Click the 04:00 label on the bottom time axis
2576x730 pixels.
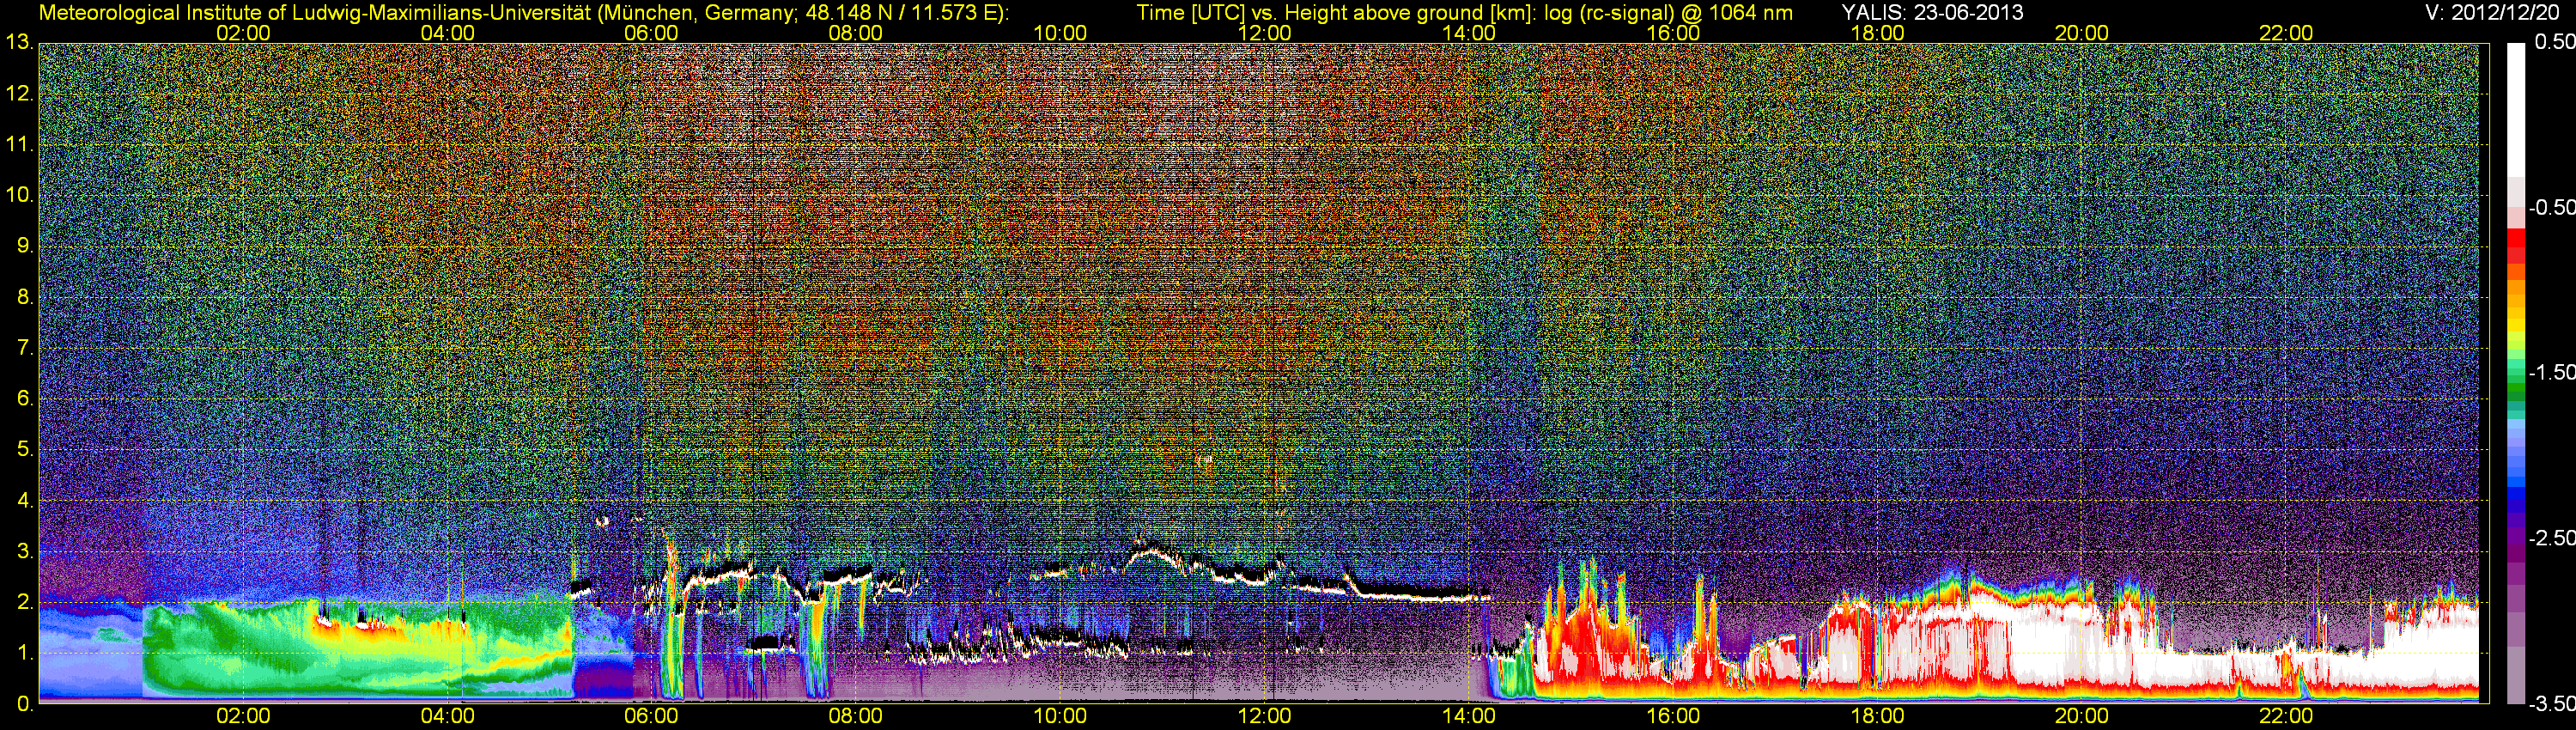(x=448, y=717)
